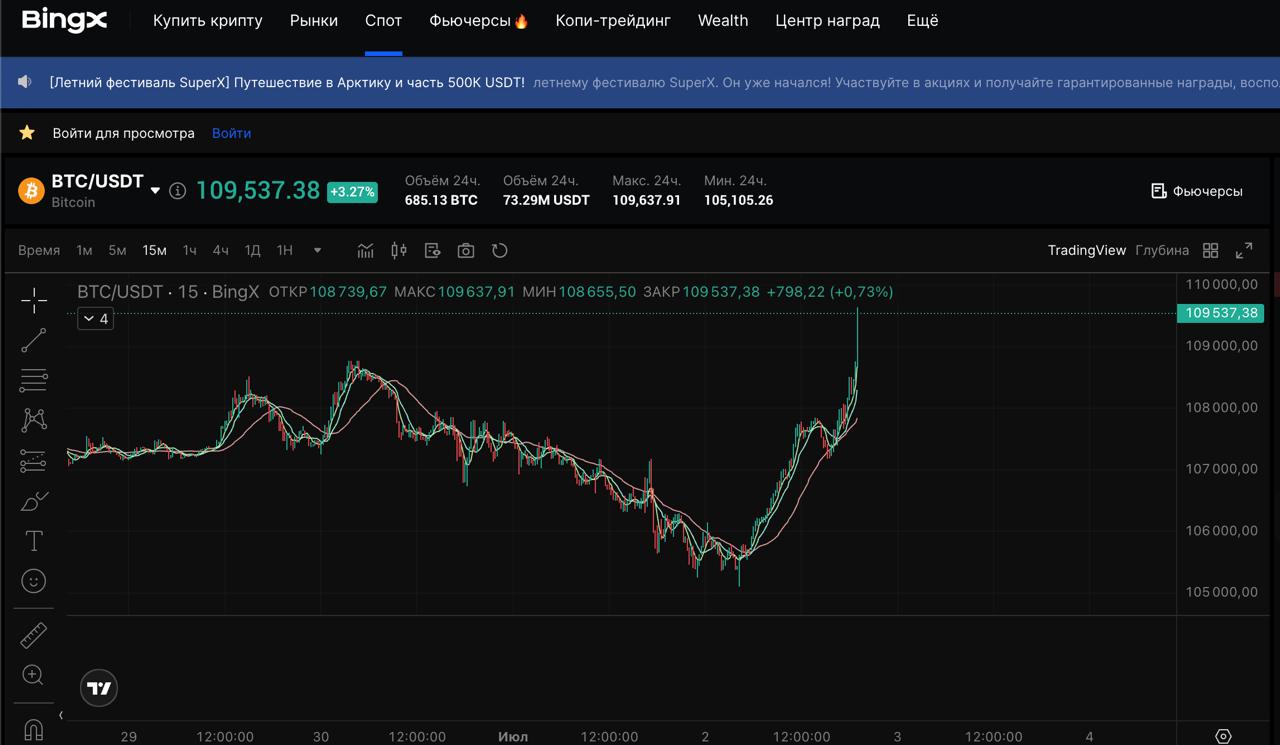Expand the collapsed indicators legend showing 4
Screen dimensions: 1280x745
[x=95, y=319]
